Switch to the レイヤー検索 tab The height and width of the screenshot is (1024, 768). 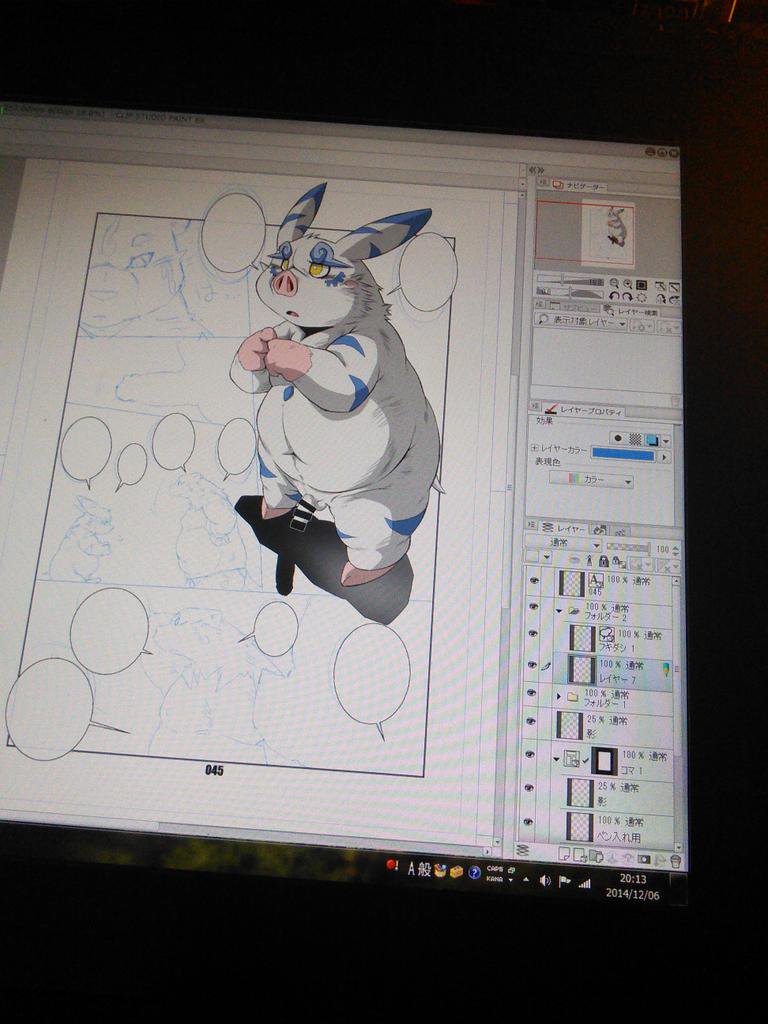630,311
